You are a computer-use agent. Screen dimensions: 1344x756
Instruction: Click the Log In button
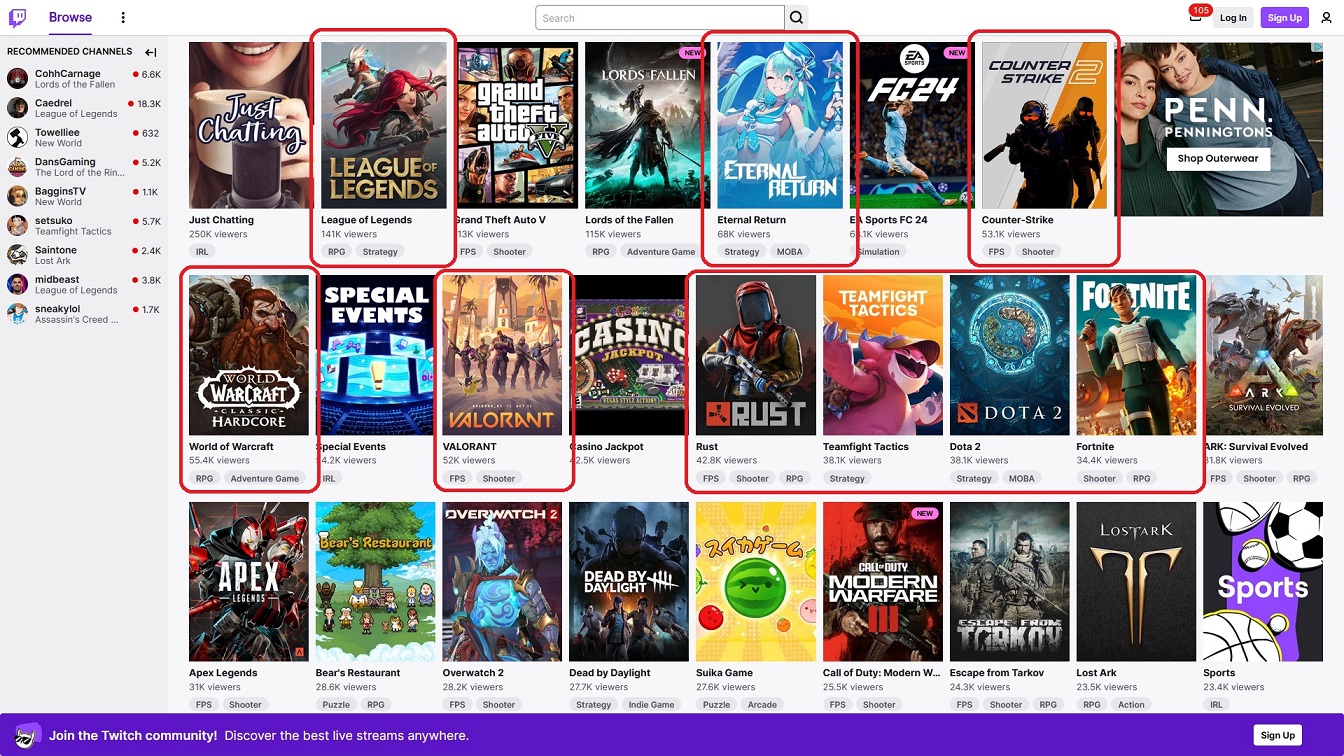click(1233, 18)
